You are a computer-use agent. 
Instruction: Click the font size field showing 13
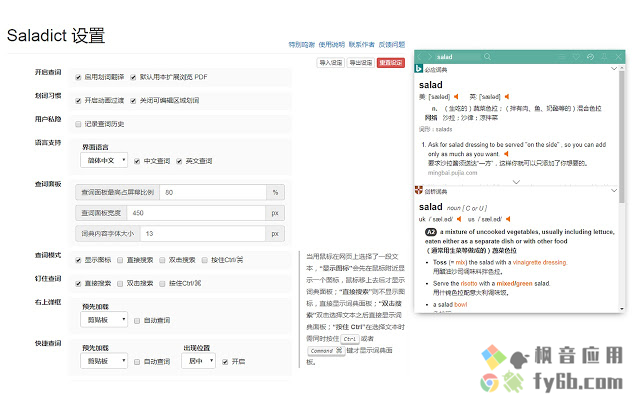[x=203, y=234]
